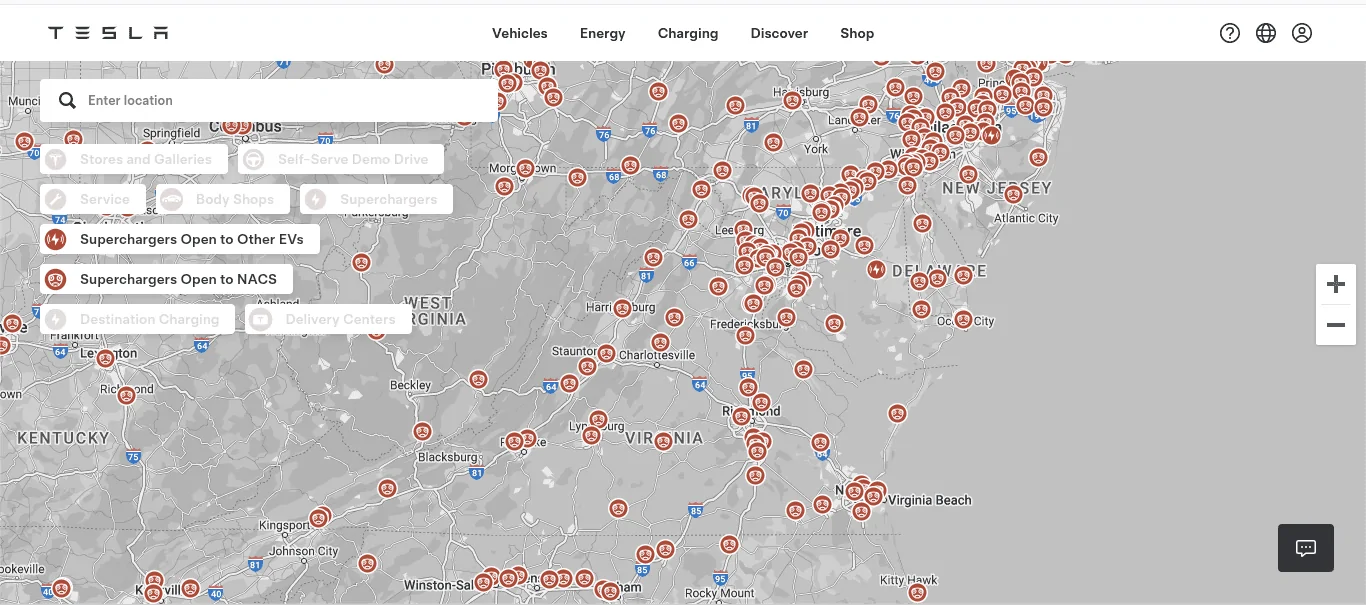Select the charger pin at Staunton
Screen dimensions: 1366x605
click(x=606, y=353)
